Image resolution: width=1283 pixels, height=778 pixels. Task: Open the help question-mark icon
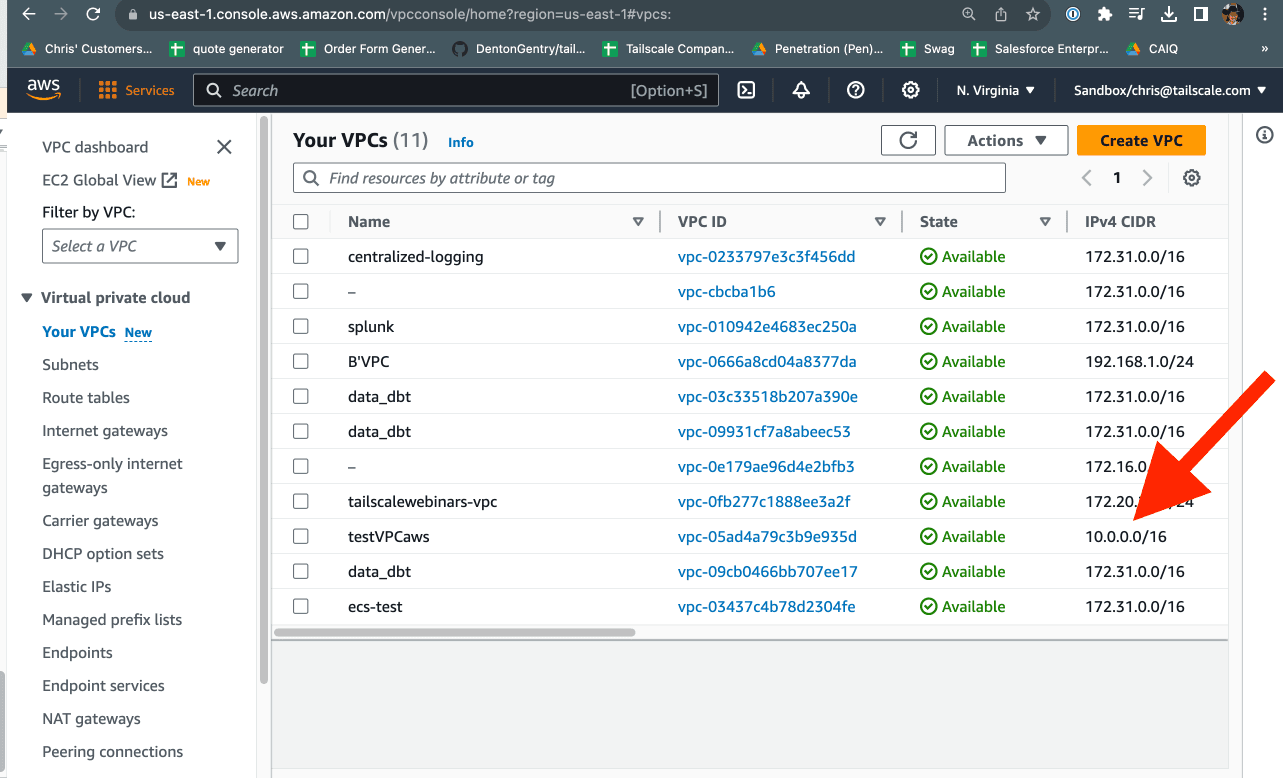click(855, 89)
